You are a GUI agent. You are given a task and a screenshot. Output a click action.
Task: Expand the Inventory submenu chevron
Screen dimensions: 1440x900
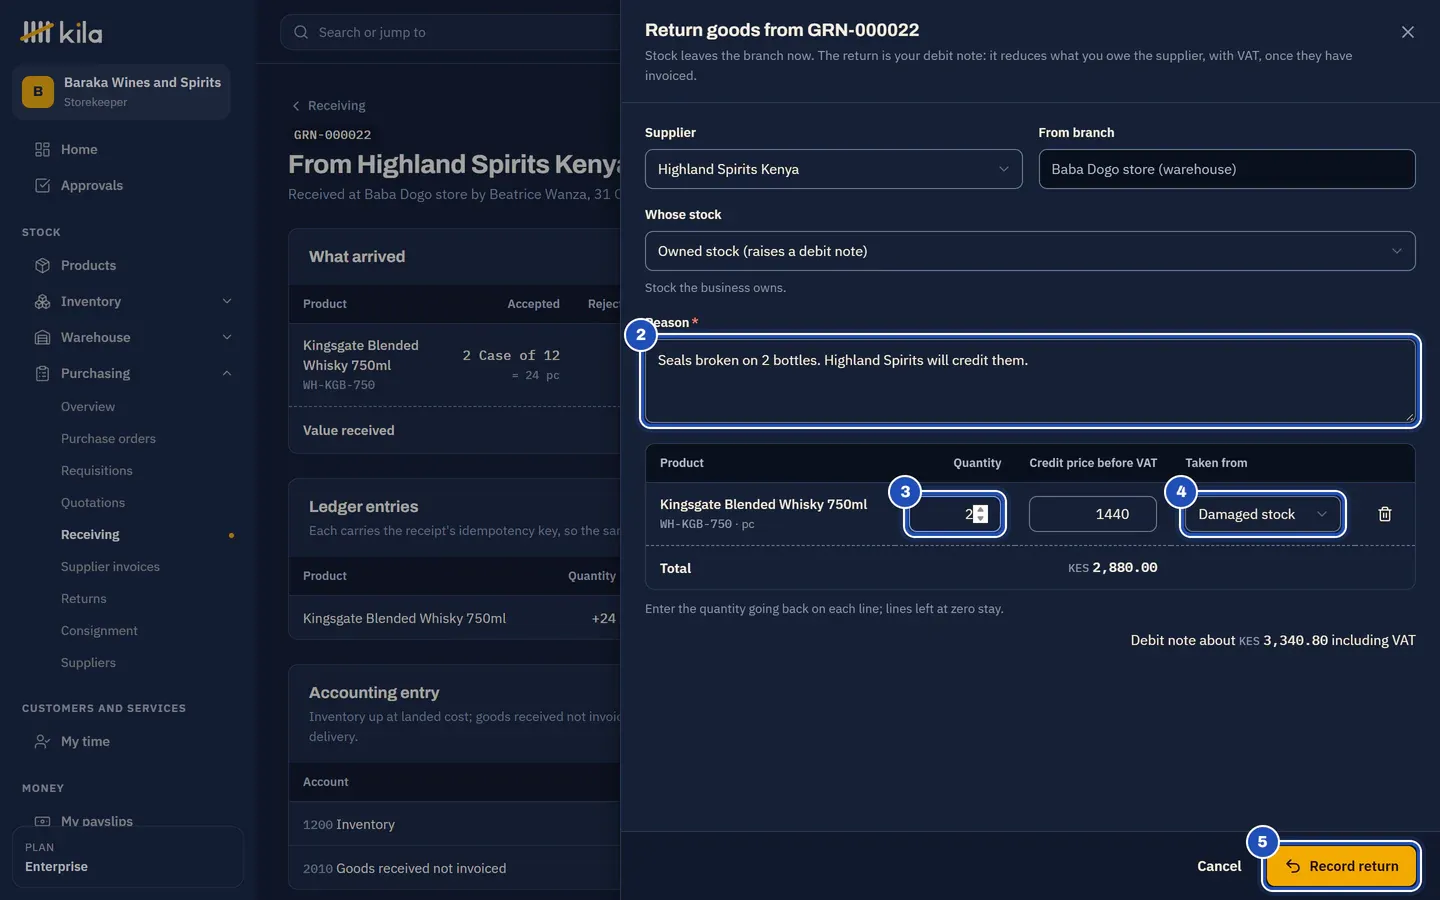pos(227,301)
